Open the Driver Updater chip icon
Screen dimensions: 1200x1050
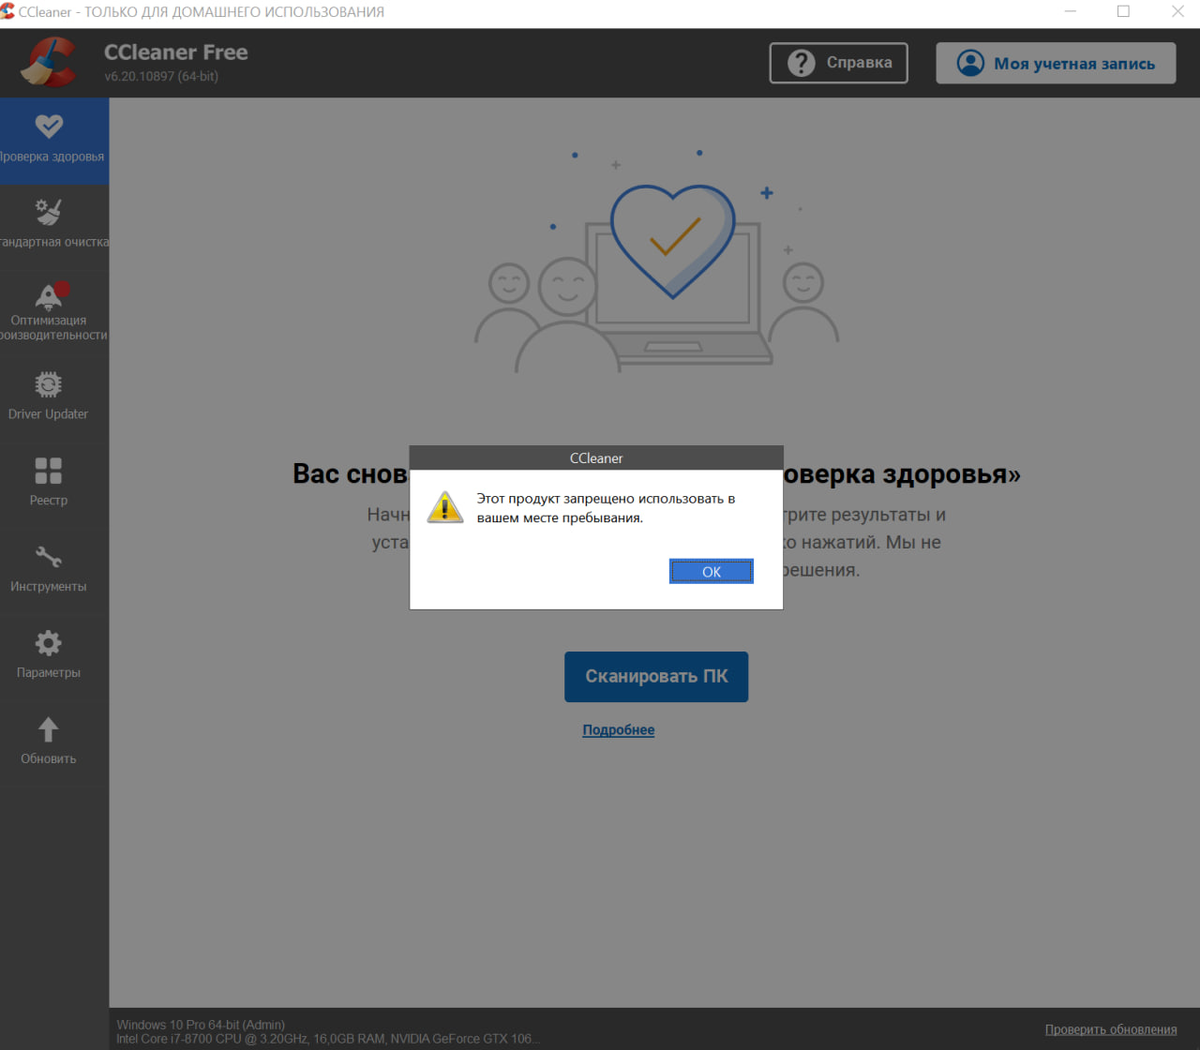(48, 385)
